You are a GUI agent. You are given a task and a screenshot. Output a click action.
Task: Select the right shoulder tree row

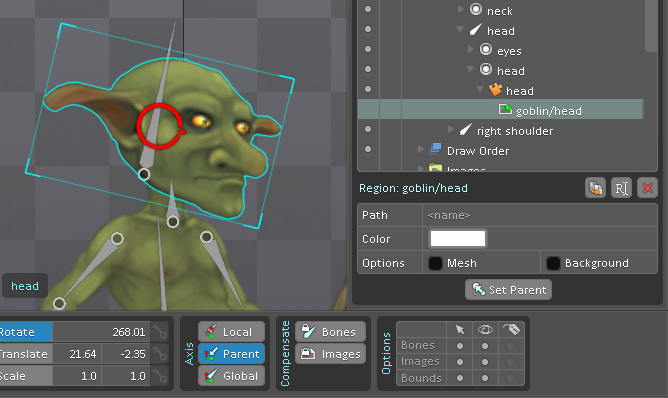coord(501,130)
